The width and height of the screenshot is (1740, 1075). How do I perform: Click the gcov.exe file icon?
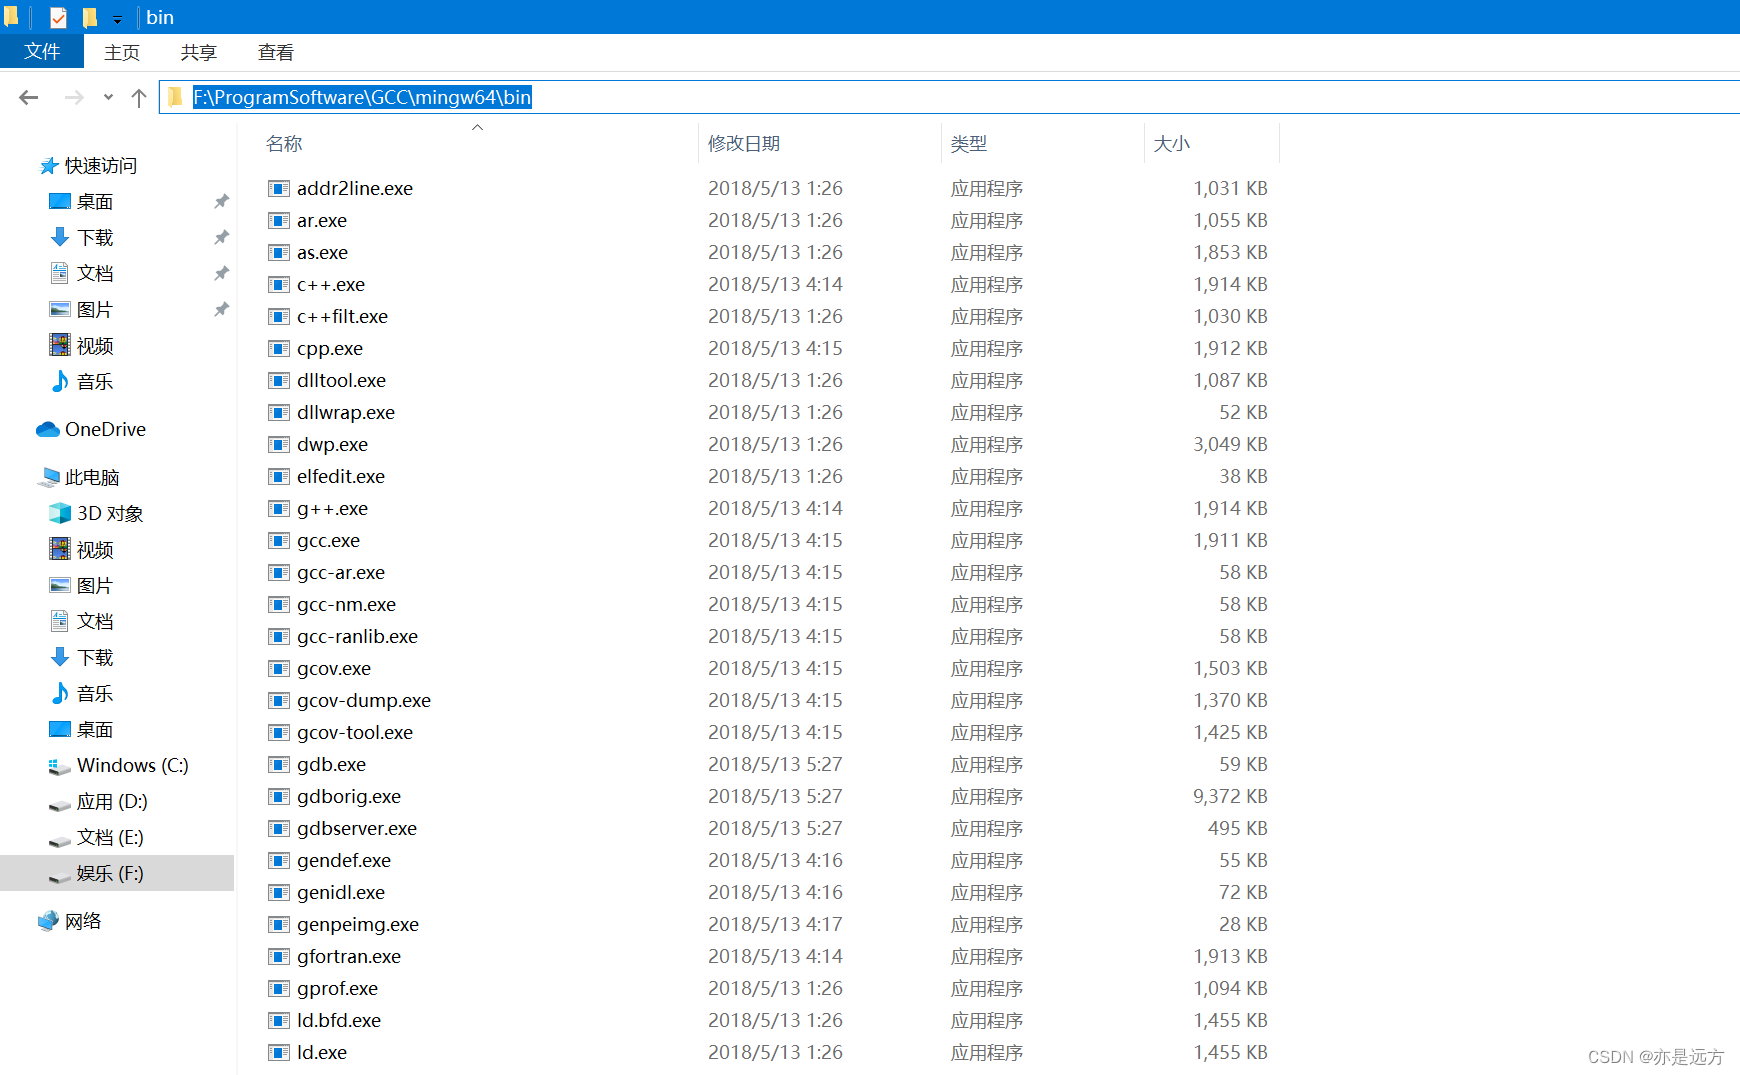tap(278, 668)
